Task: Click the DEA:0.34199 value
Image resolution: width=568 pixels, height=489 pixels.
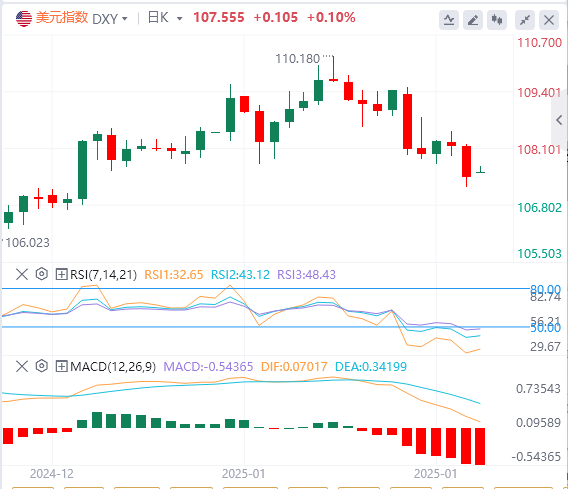Action: (x=371, y=367)
